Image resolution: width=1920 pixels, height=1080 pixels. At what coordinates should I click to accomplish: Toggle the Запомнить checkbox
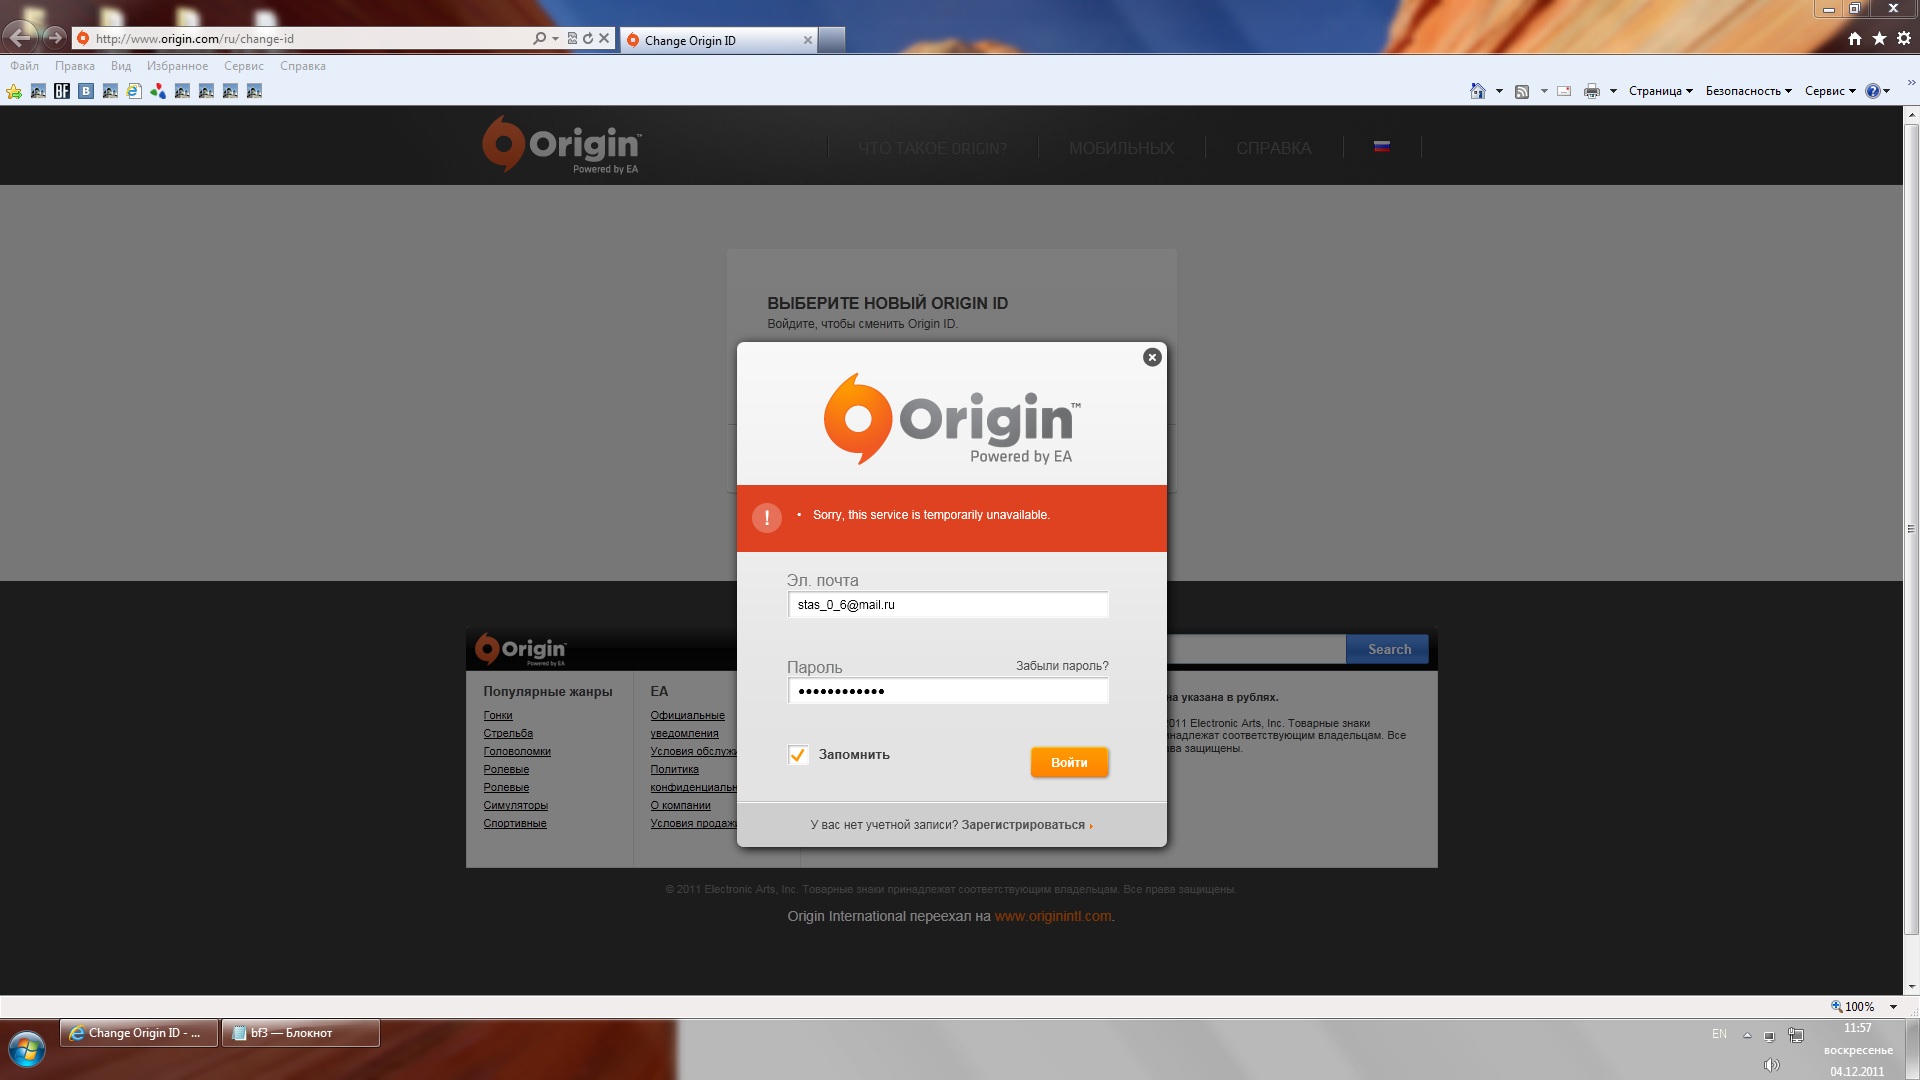798,755
